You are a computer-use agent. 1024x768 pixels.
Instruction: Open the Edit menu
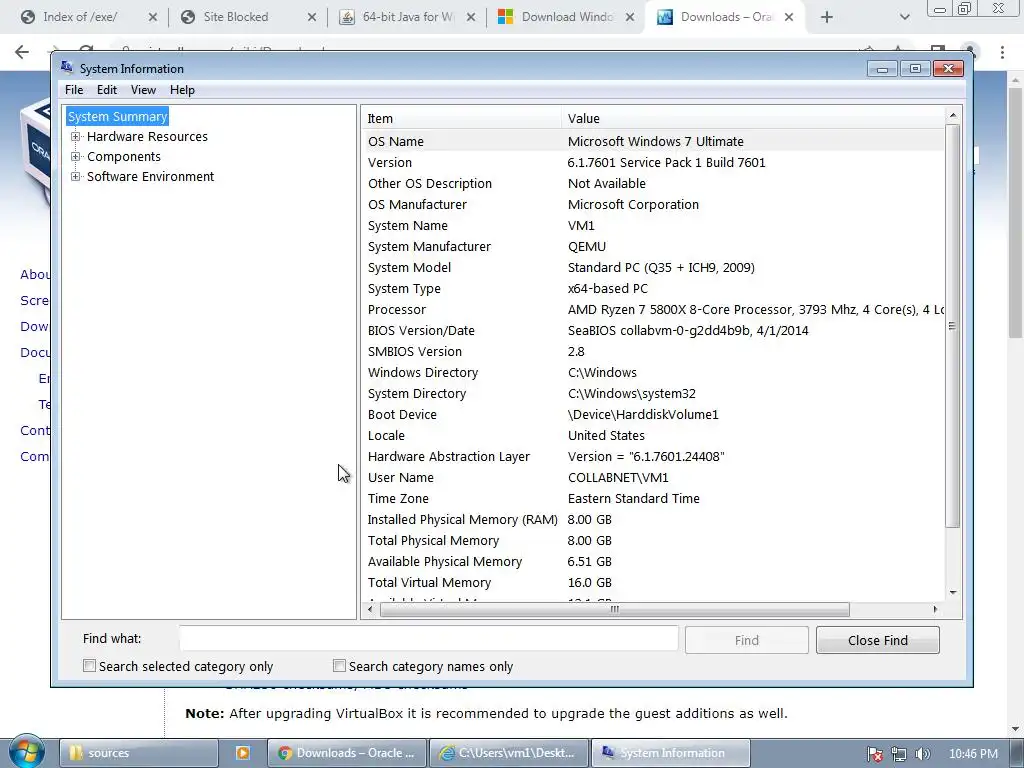pos(107,90)
